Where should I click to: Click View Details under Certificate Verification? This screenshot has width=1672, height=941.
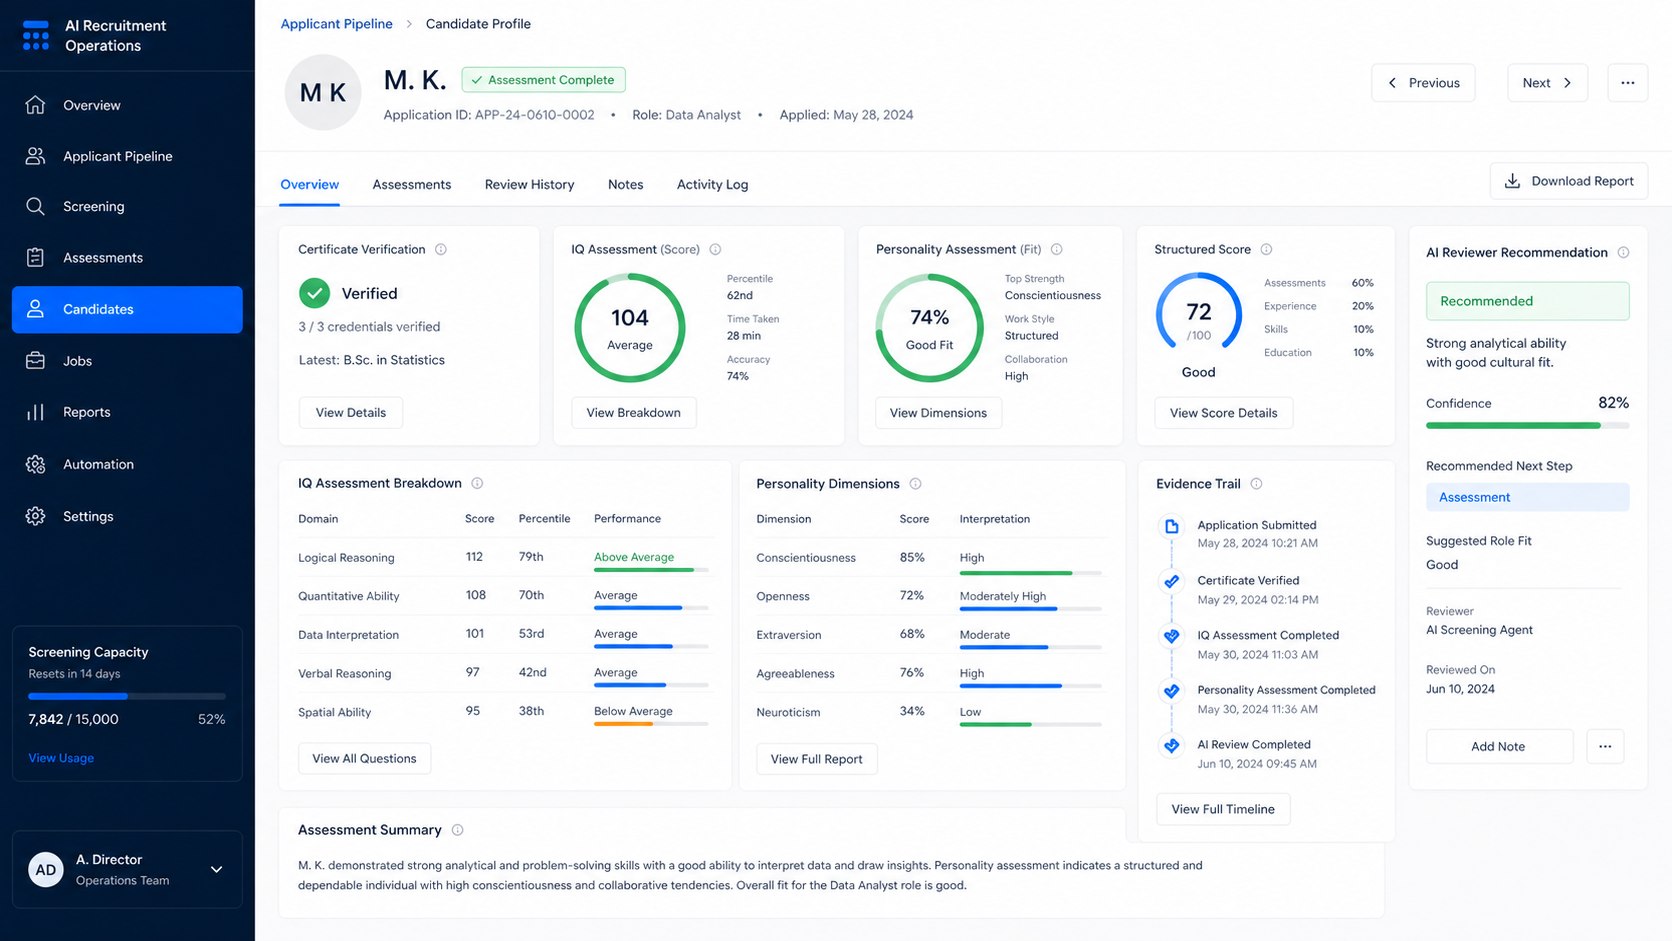350,412
